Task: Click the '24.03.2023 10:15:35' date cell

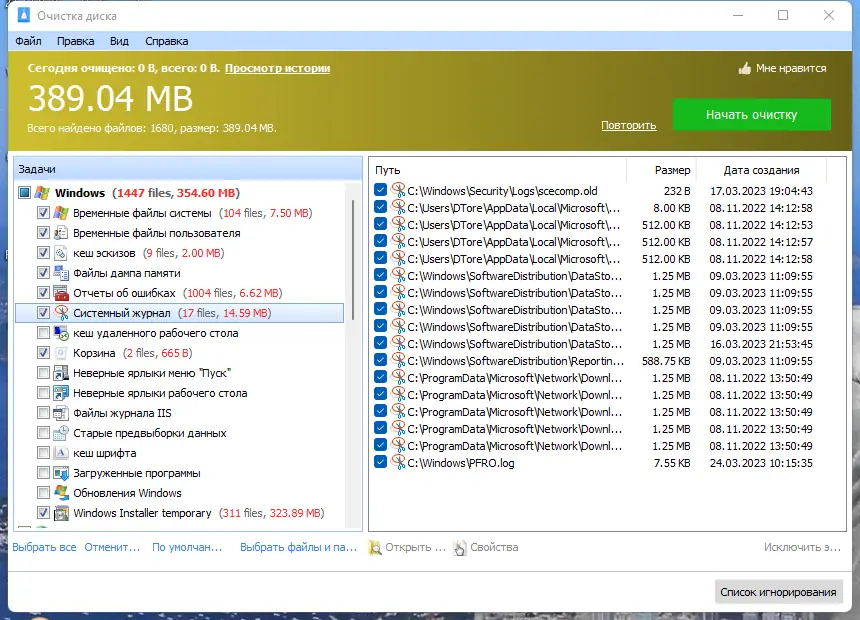Action: click(761, 463)
